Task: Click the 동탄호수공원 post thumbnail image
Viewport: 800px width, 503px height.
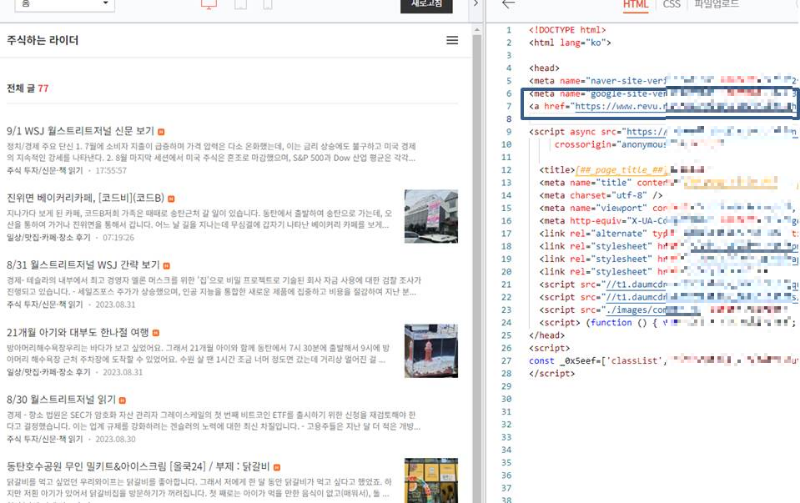Action: 431,481
